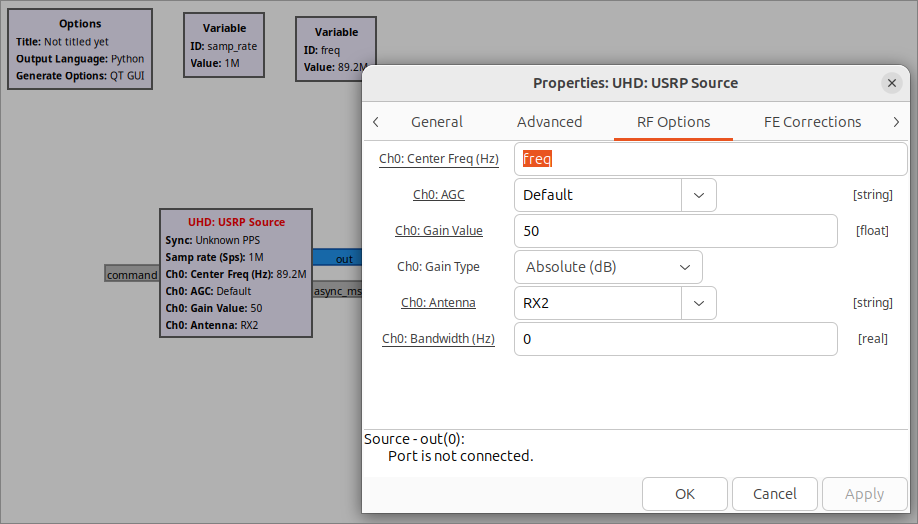Close the USRP Source properties dialog
Viewport: 918px width, 524px height.
point(891,83)
